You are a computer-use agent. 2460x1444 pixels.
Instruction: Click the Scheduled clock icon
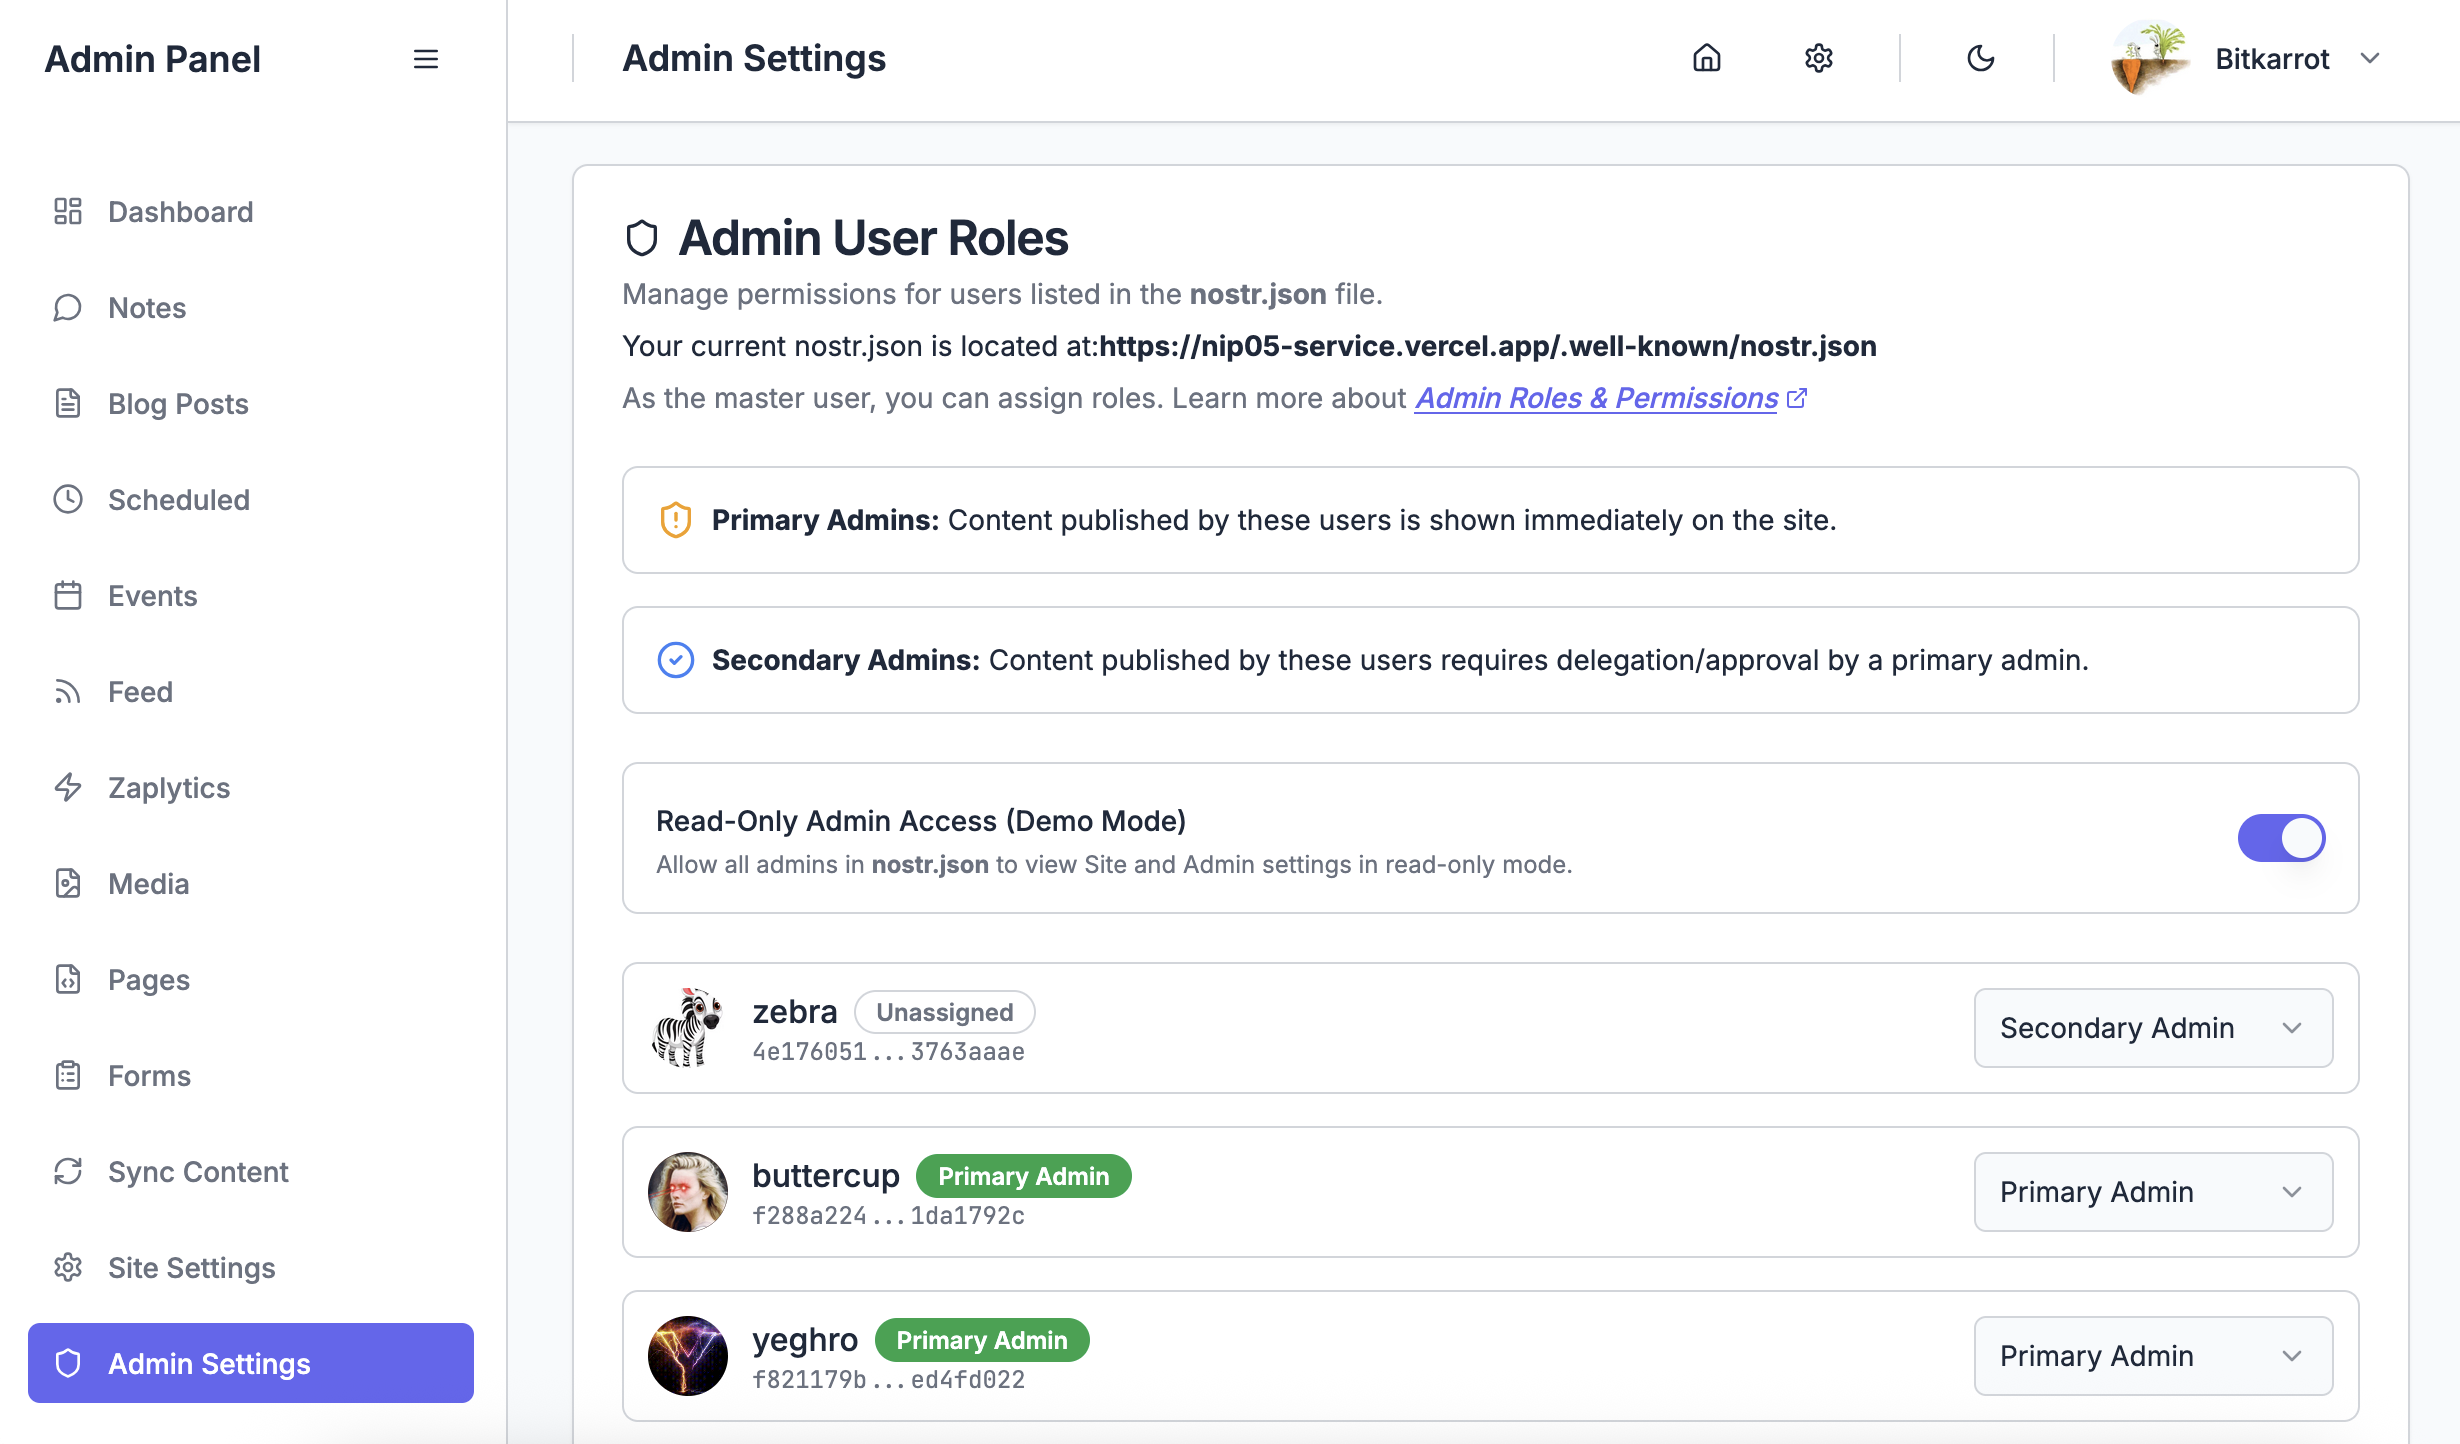click(x=68, y=499)
